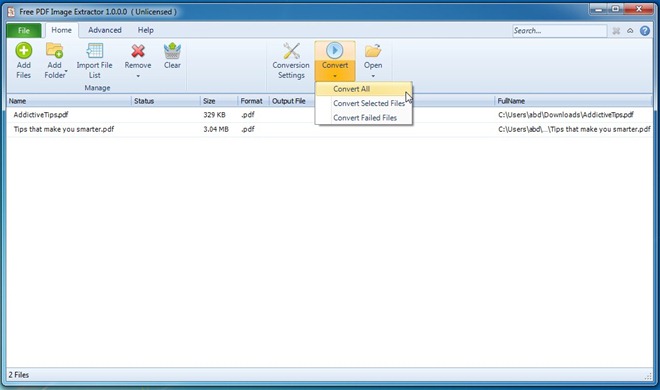Collapse the Convert dropdown arrow
The image size is (660, 390).
[x=335, y=76]
